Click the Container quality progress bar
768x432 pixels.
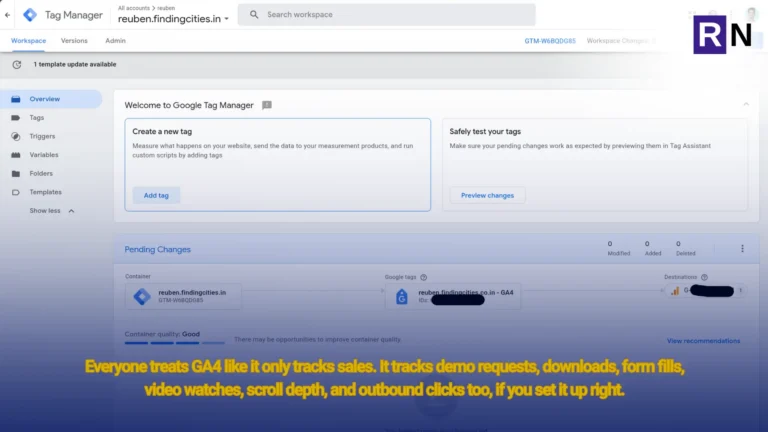click(x=174, y=343)
